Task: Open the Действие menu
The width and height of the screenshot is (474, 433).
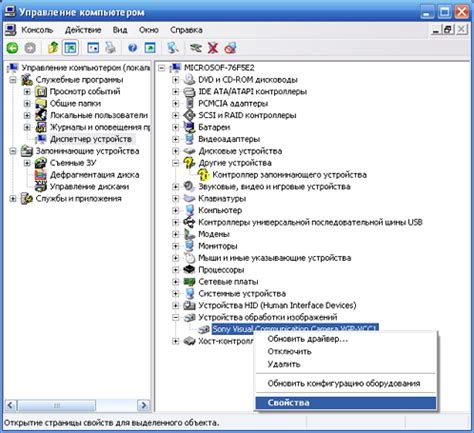Action: pos(83,30)
